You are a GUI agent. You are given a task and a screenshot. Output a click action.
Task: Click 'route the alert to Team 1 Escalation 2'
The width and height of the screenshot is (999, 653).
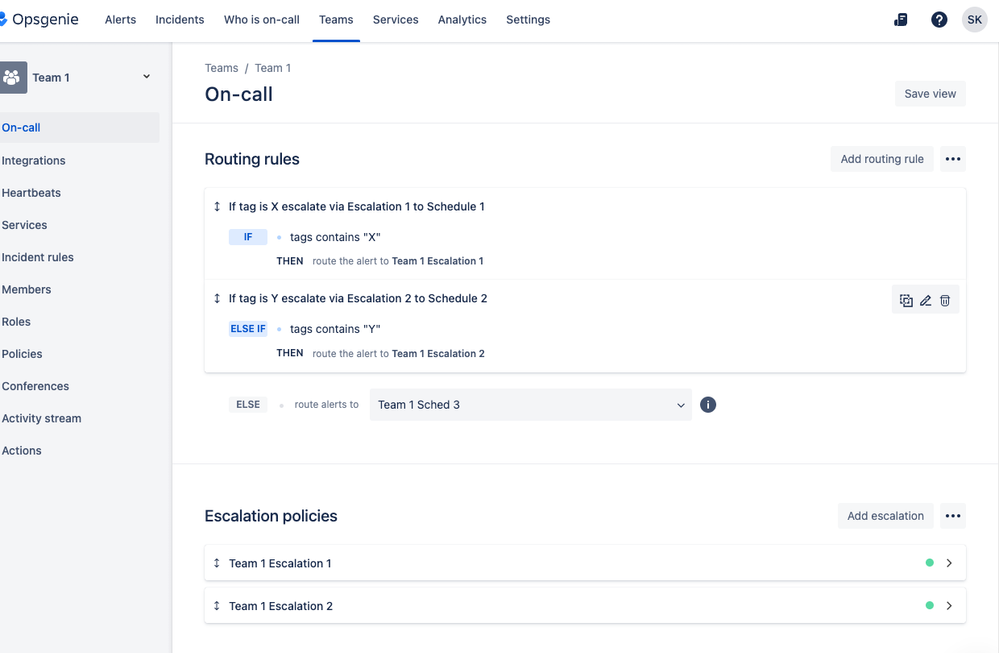point(398,354)
